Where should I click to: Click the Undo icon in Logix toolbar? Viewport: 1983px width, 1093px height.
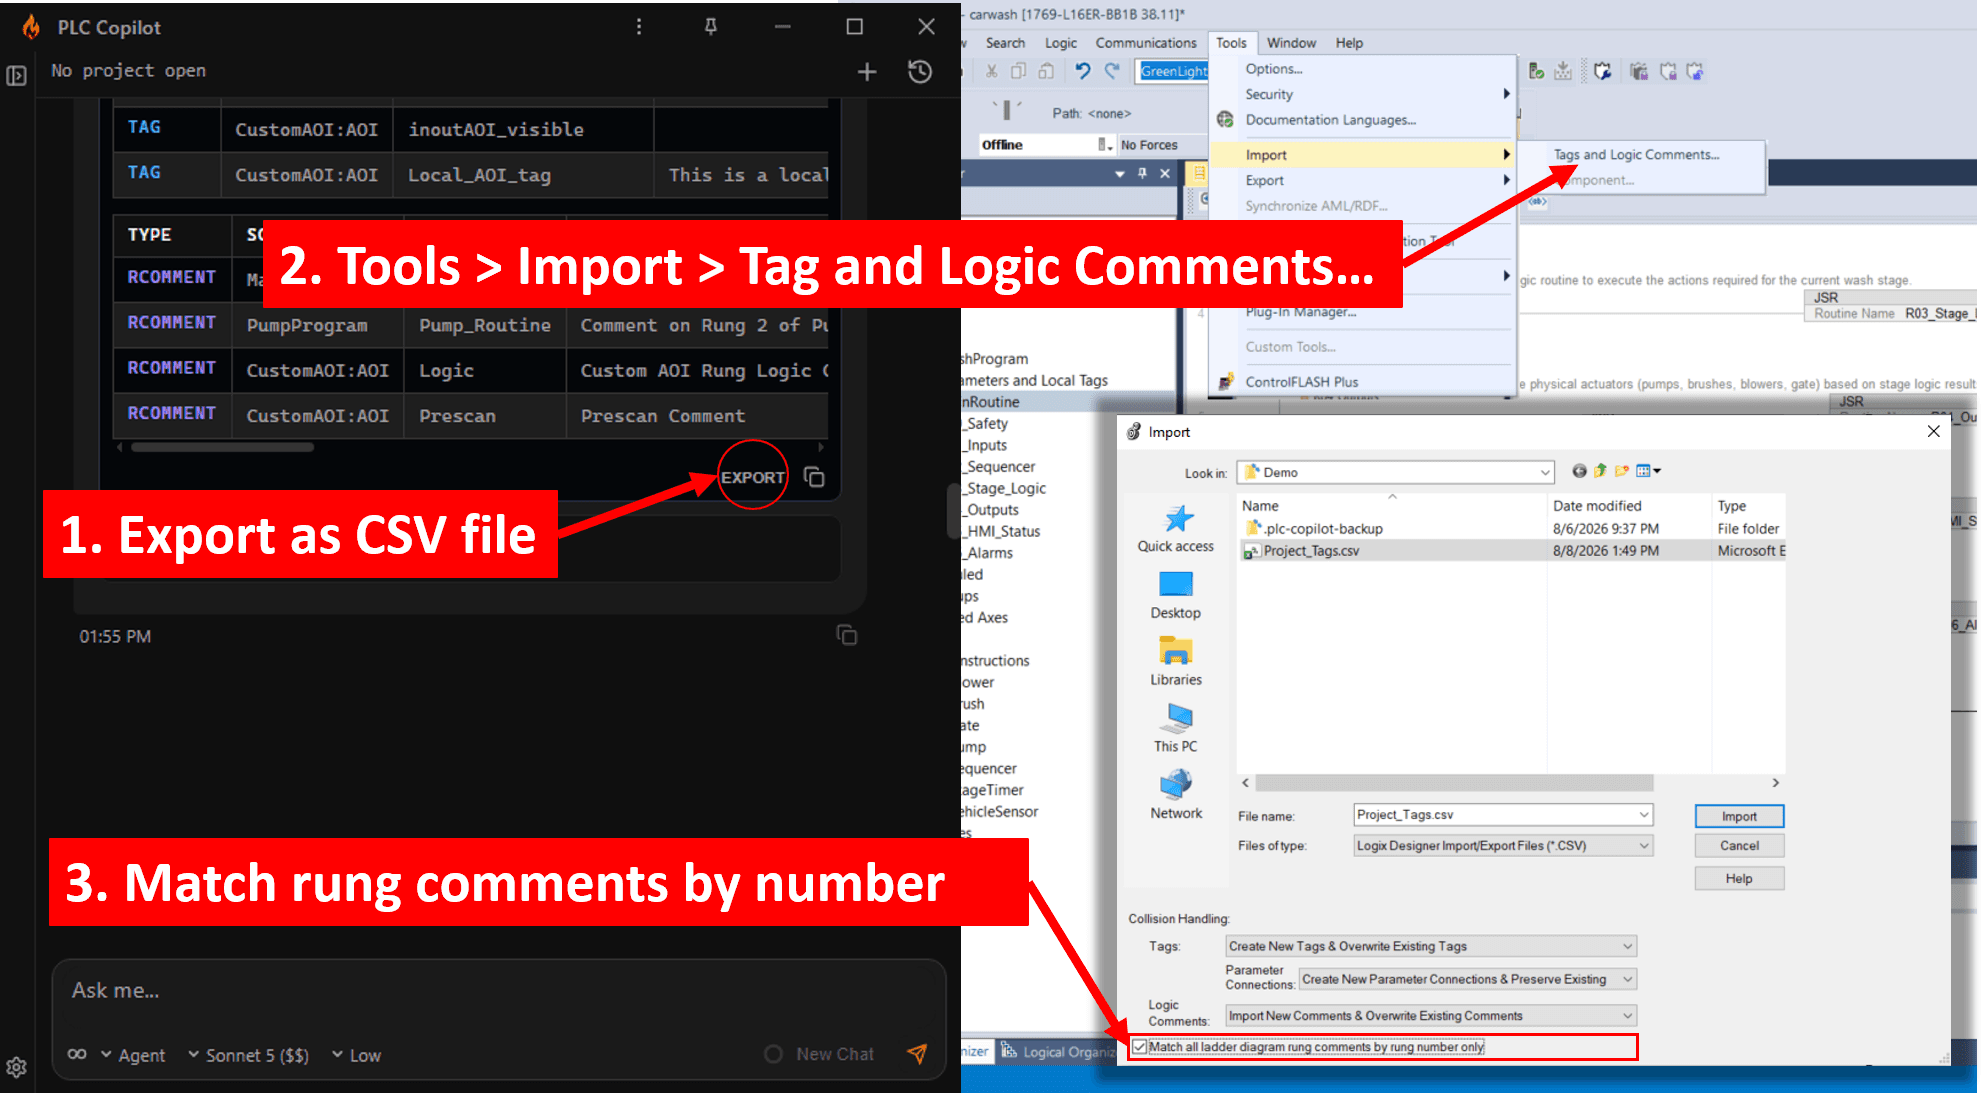pyautogui.click(x=1082, y=71)
